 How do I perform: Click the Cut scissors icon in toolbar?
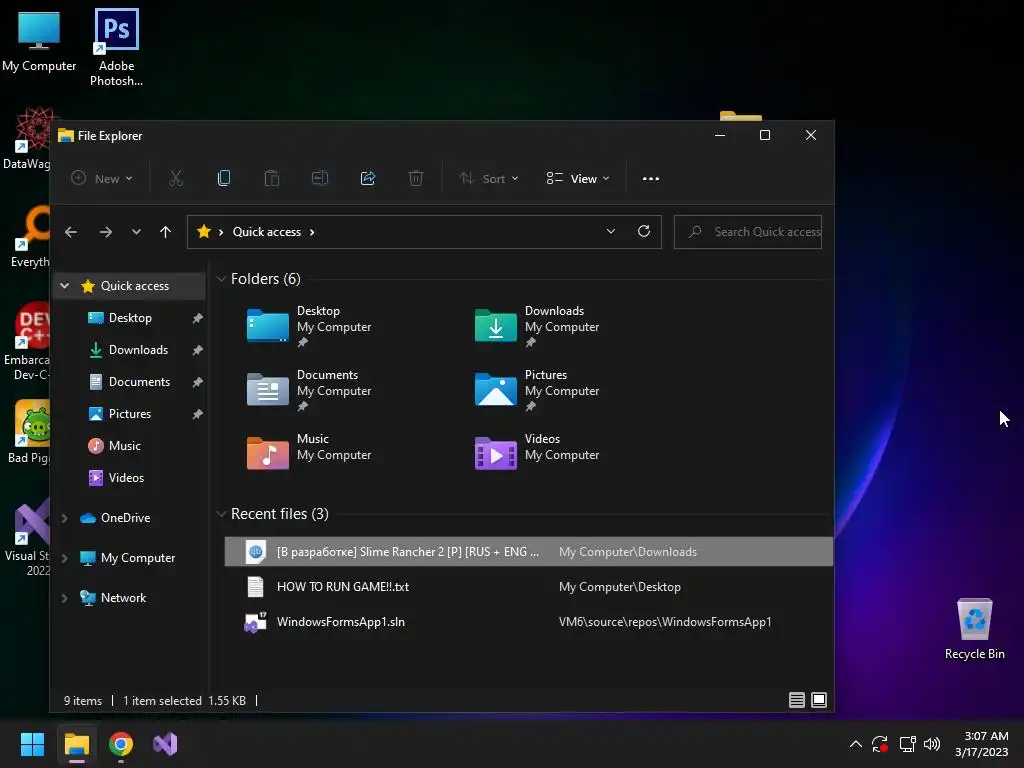176,178
